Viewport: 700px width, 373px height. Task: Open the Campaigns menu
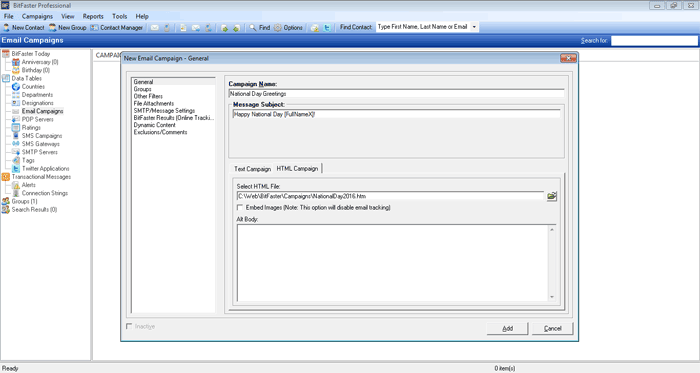(37, 17)
